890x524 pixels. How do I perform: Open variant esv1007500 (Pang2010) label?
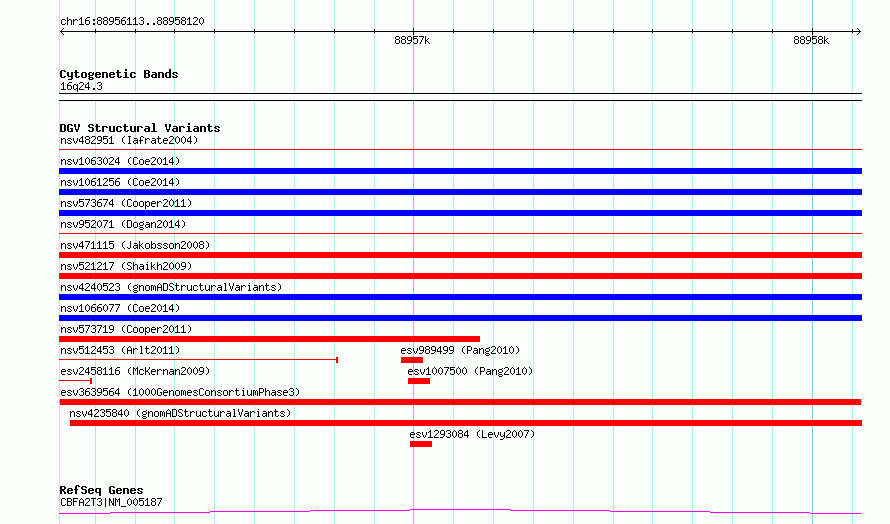(x=470, y=371)
